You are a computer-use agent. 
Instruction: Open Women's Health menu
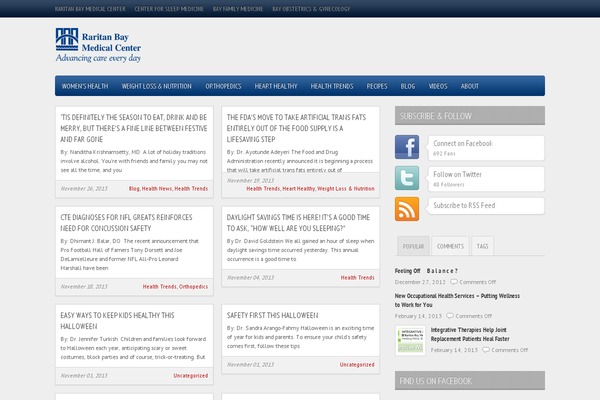85,86
